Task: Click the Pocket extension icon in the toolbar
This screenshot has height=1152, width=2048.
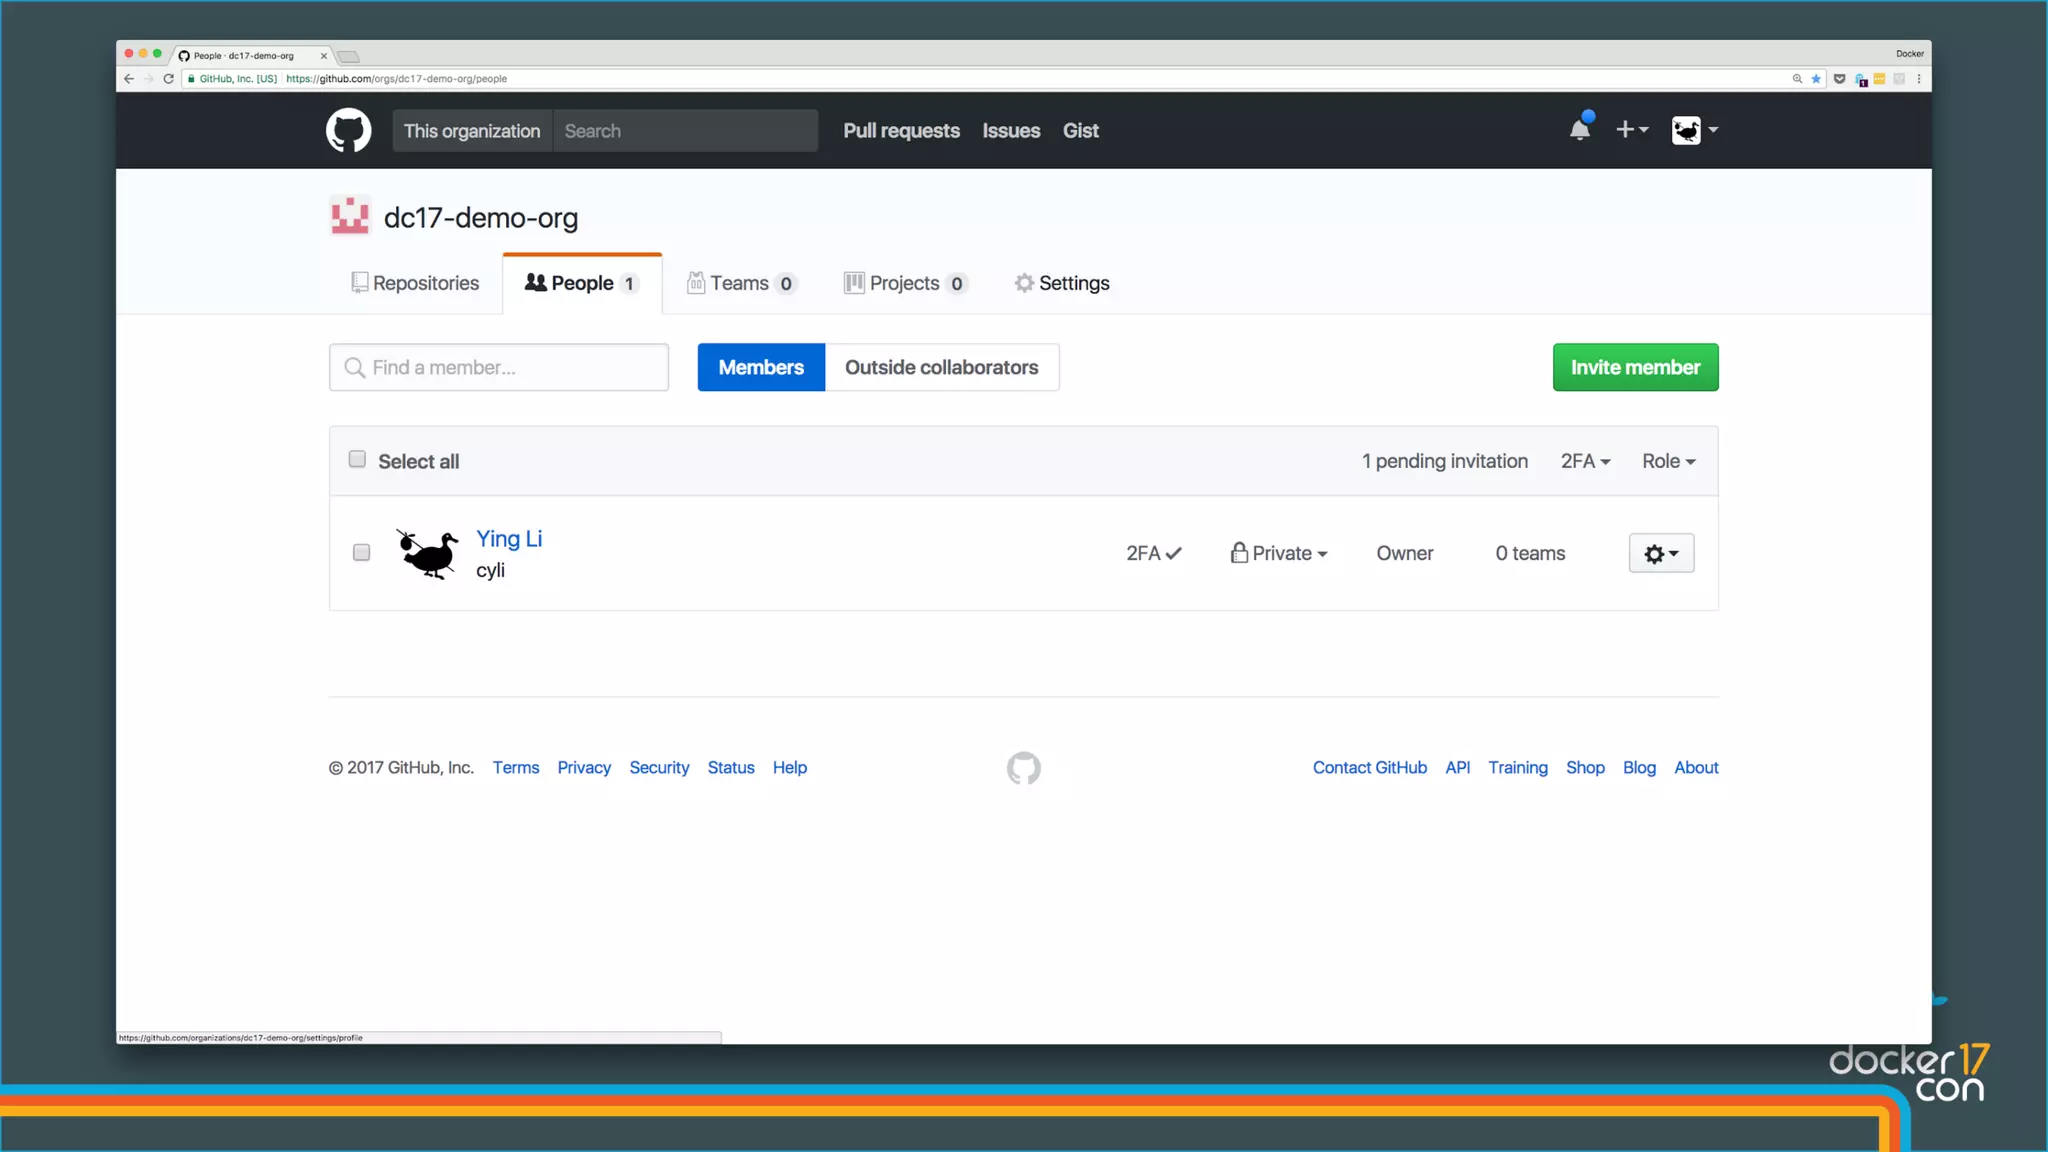Action: (1839, 79)
